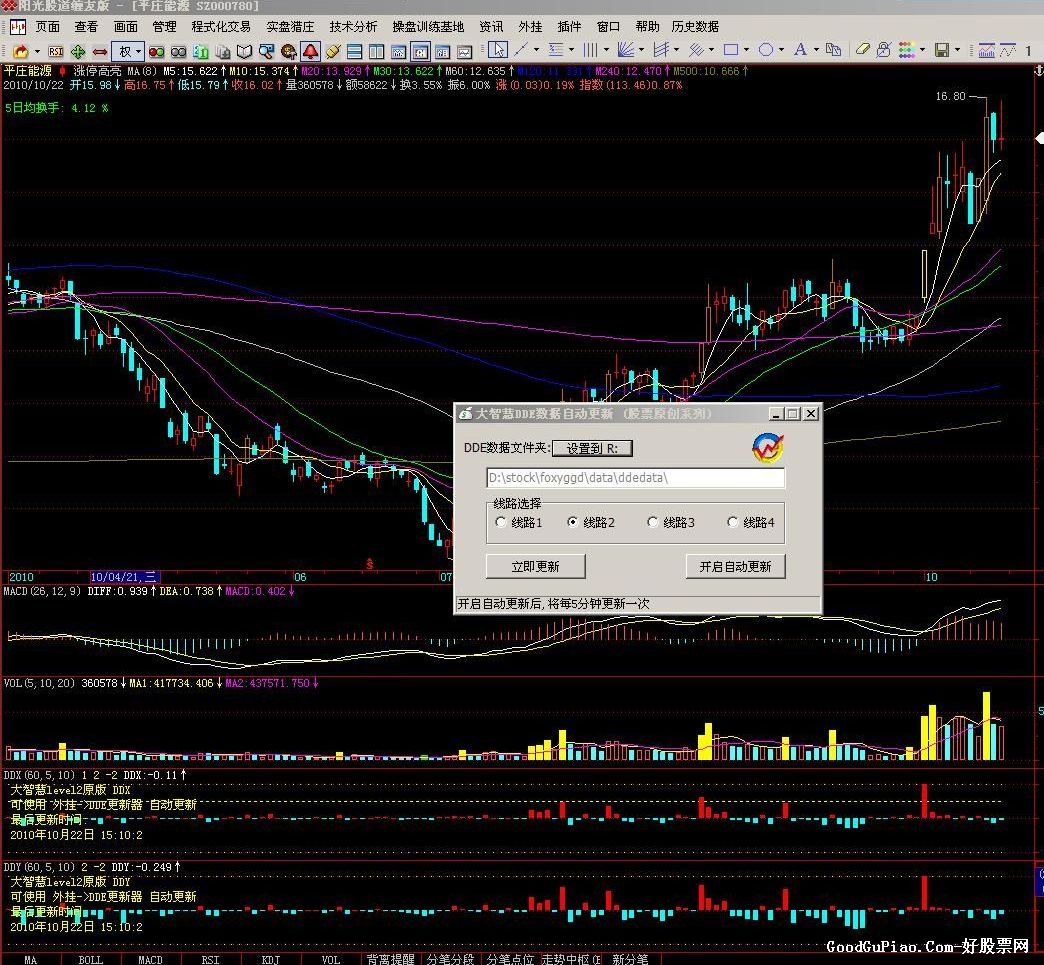Open the 插件 menu

click(x=569, y=27)
